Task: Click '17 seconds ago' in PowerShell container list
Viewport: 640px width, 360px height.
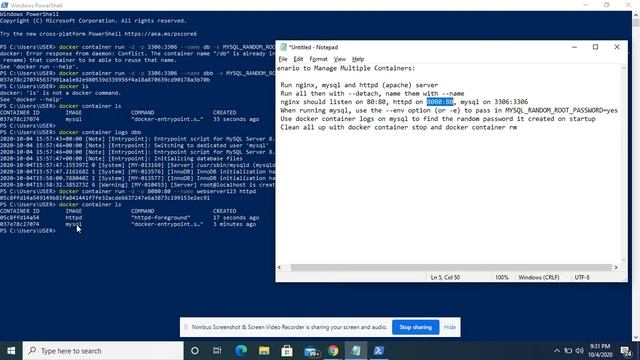Action: pyautogui.click(x=236, y=218)
